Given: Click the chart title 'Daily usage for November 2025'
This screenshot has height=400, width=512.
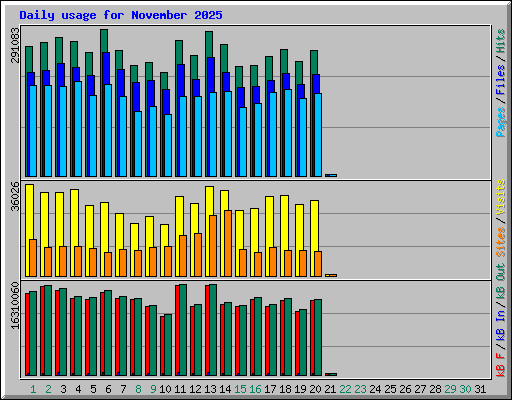Looking at the screenshot, I should [121, 15].
